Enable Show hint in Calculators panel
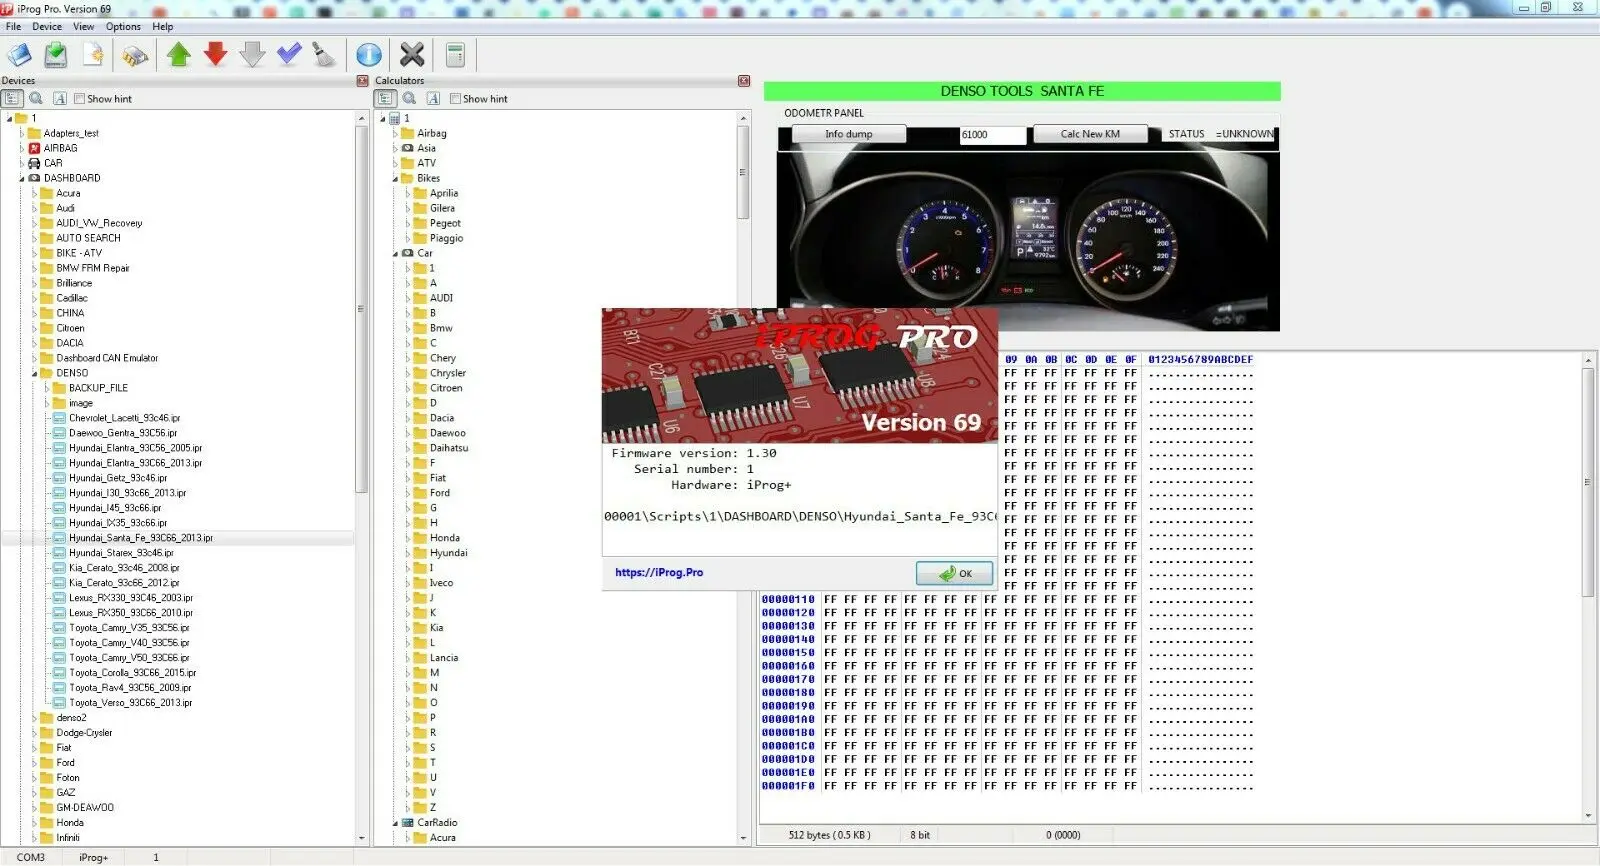Image resolution: width=1600 pixels, height=866 pixels. coord(456,99)
